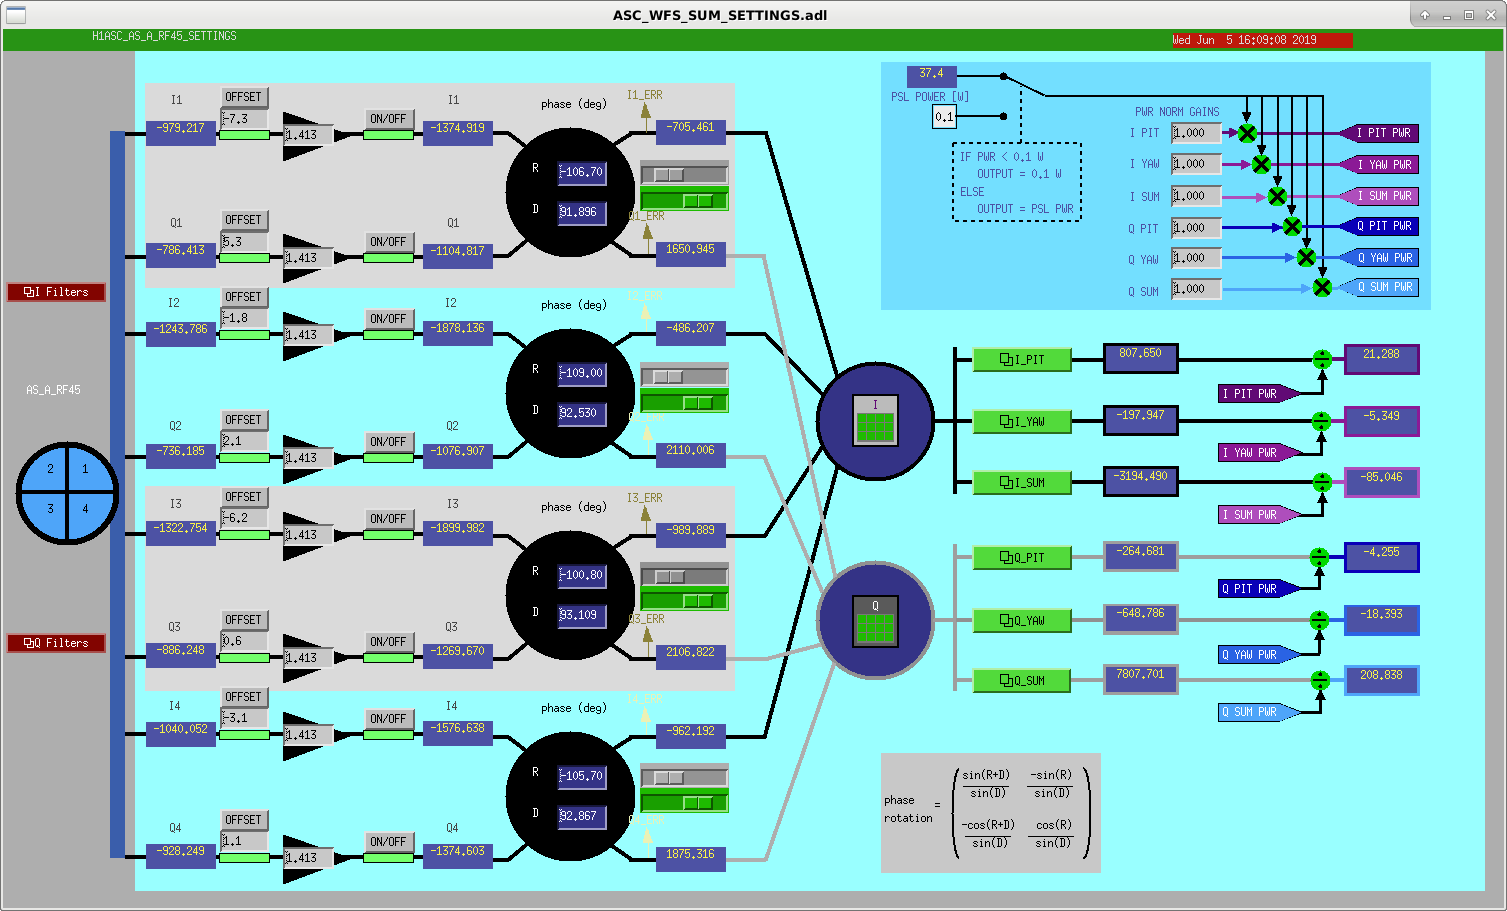Click the Q SUM multiplier node
This screenshot has width=1507, height=911.
coord(1322,288)
